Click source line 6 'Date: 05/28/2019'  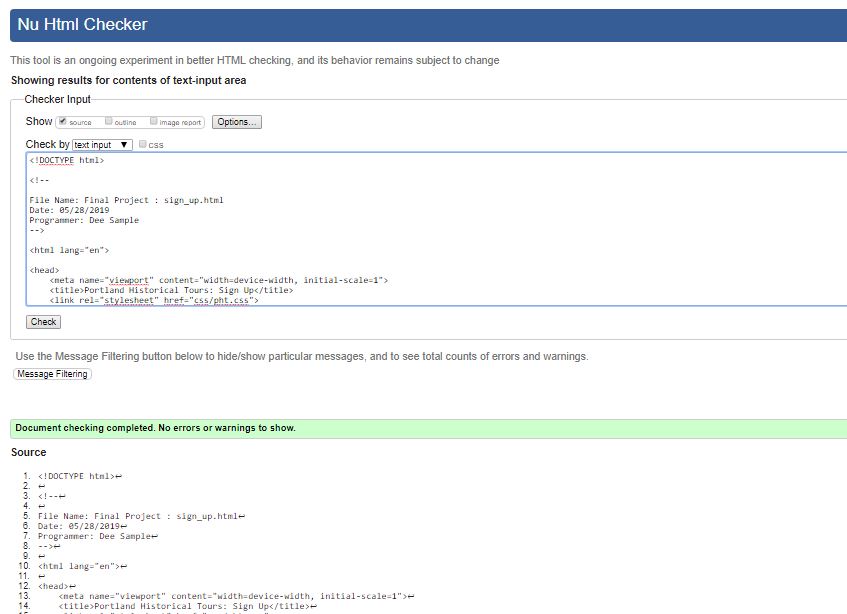pos(82,526)
